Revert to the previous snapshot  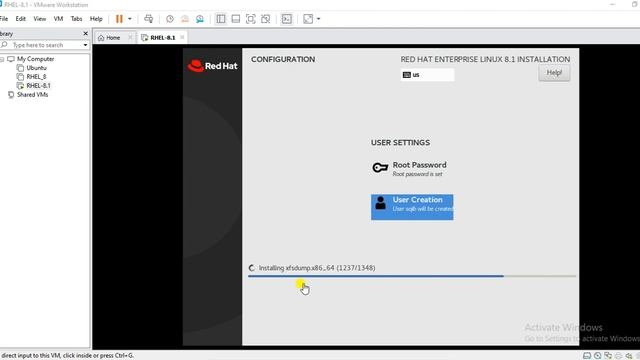click(x=185, y=19)
